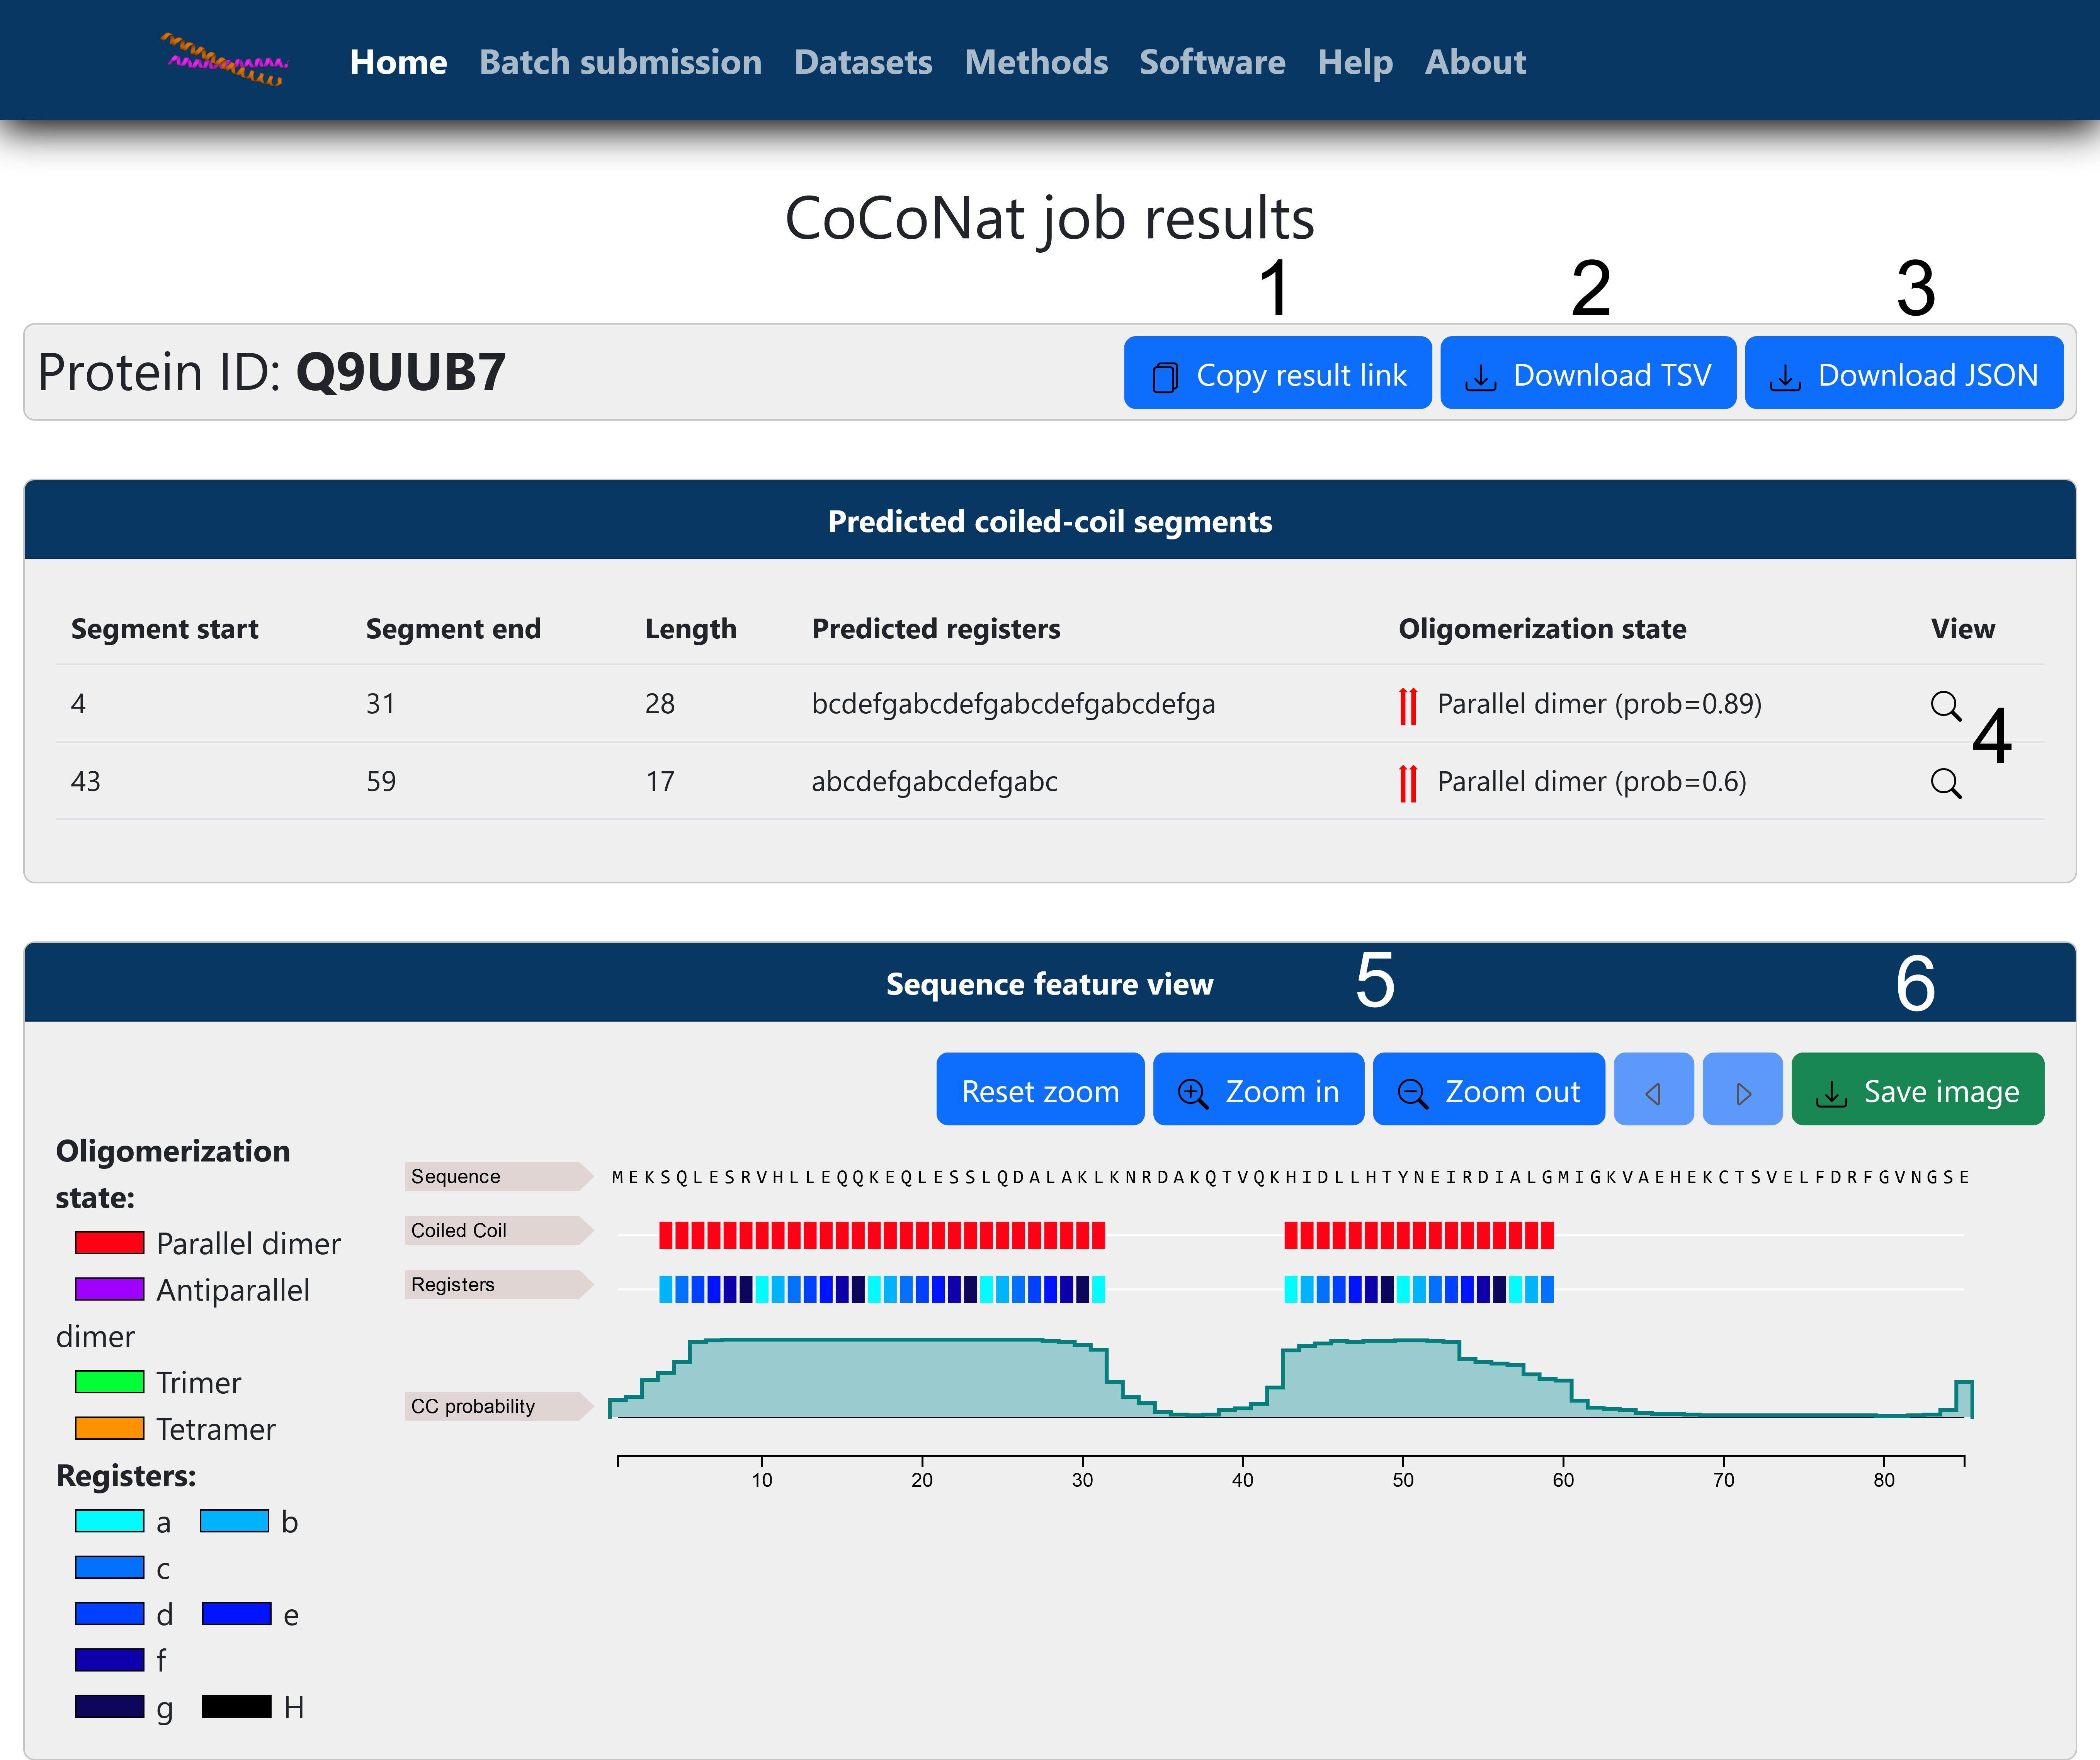Image resolution: width=2100 pixels, height=1760 pixels.
Task: Click the Tetramer orange swatch
Action: pyautogui.click(x=110, y=1428)
